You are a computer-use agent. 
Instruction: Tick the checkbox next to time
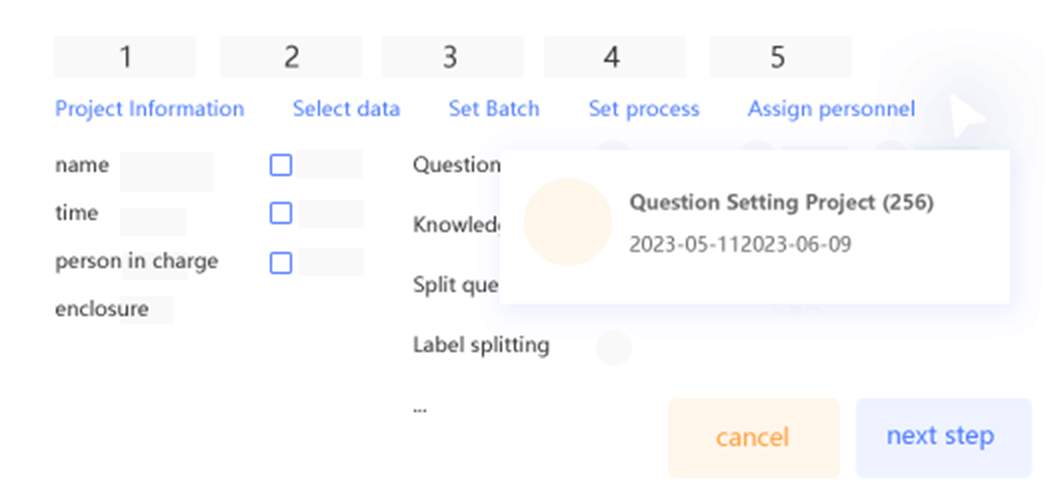(281, 213)
